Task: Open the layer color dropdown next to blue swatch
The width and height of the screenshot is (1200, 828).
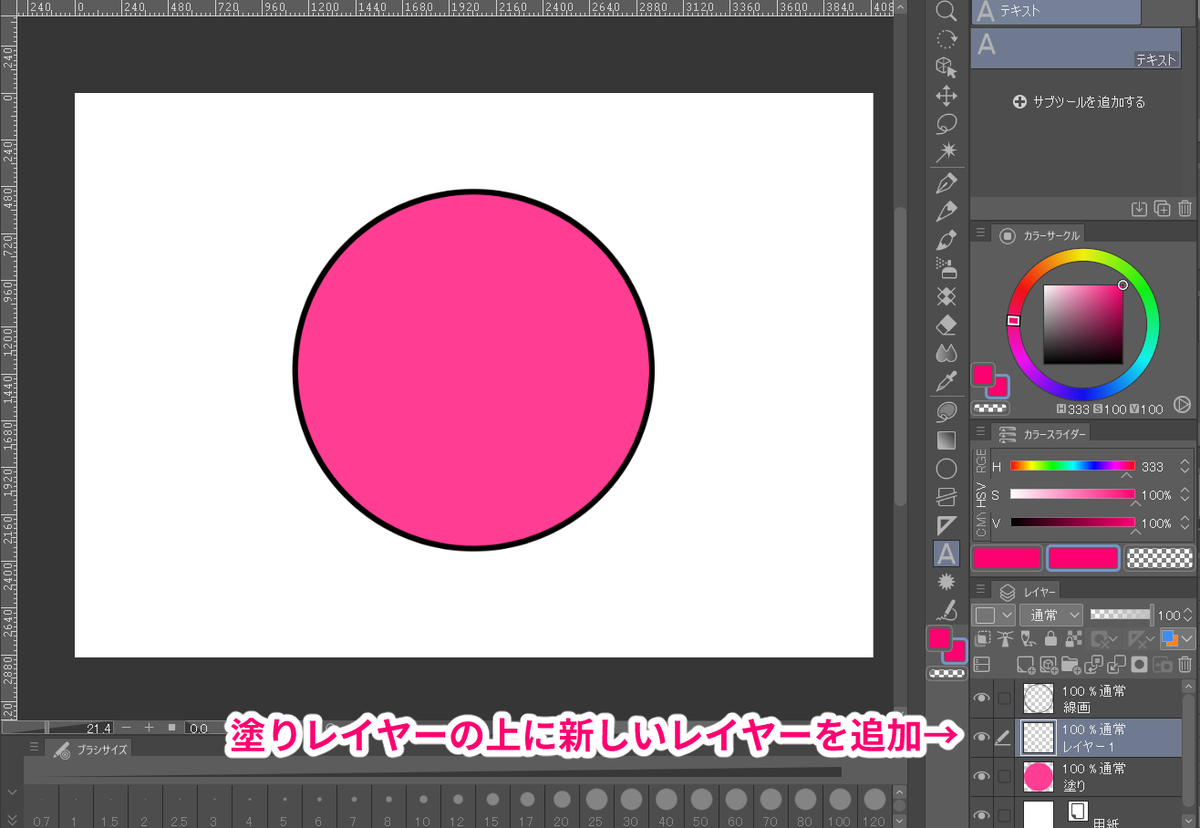Action: (1187, 639)
